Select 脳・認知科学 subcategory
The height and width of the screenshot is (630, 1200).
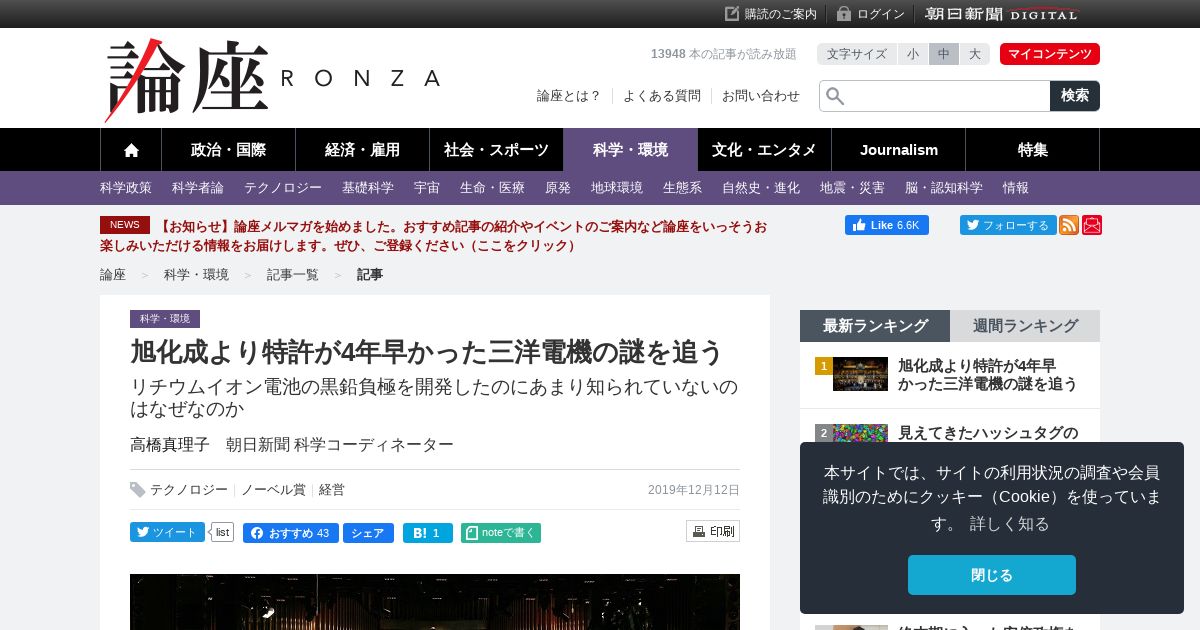pyautogui.click(x=944, y=188)
